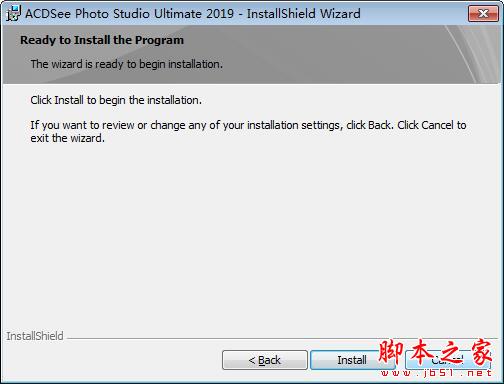Cancel the installation wizard
Screen dimensions: 504x384
coord(448,360)
